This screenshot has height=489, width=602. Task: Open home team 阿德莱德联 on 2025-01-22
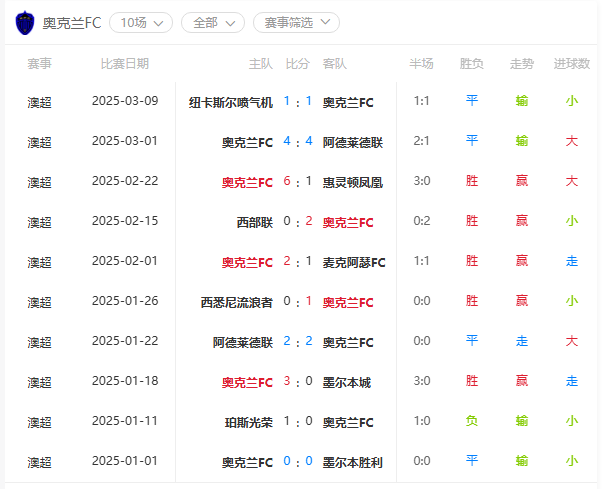click(x=243, y=342)
